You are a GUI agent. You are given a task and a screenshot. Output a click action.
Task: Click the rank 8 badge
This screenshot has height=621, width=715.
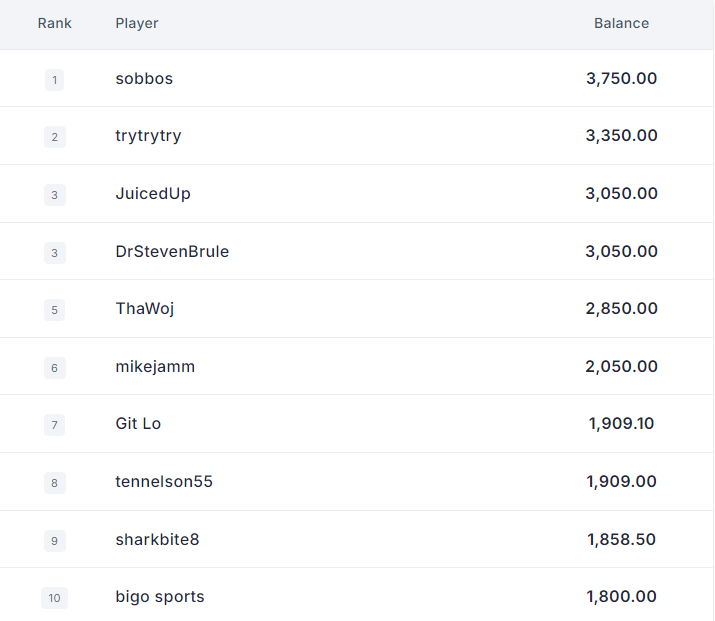pyautogui.click(x=55, y=483)
